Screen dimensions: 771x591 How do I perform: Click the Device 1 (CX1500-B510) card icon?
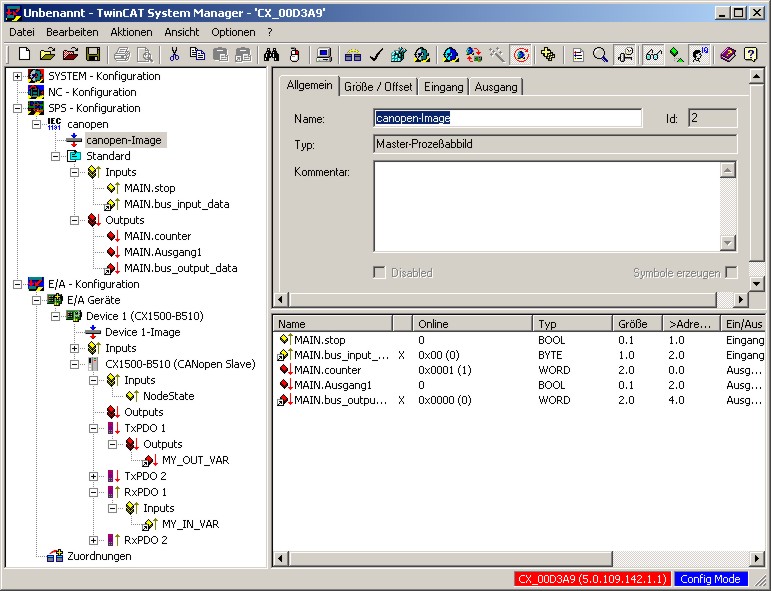(x=74, y=316)
